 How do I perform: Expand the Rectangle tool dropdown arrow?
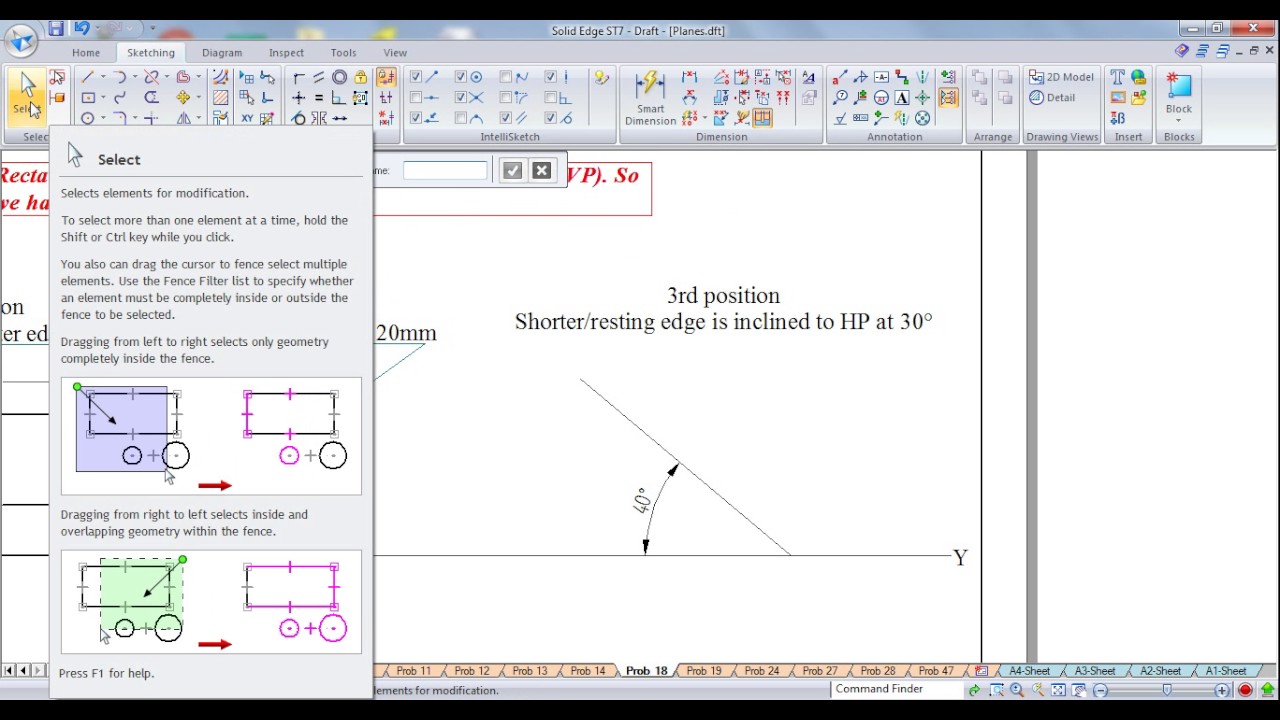(x=102, y=98)
